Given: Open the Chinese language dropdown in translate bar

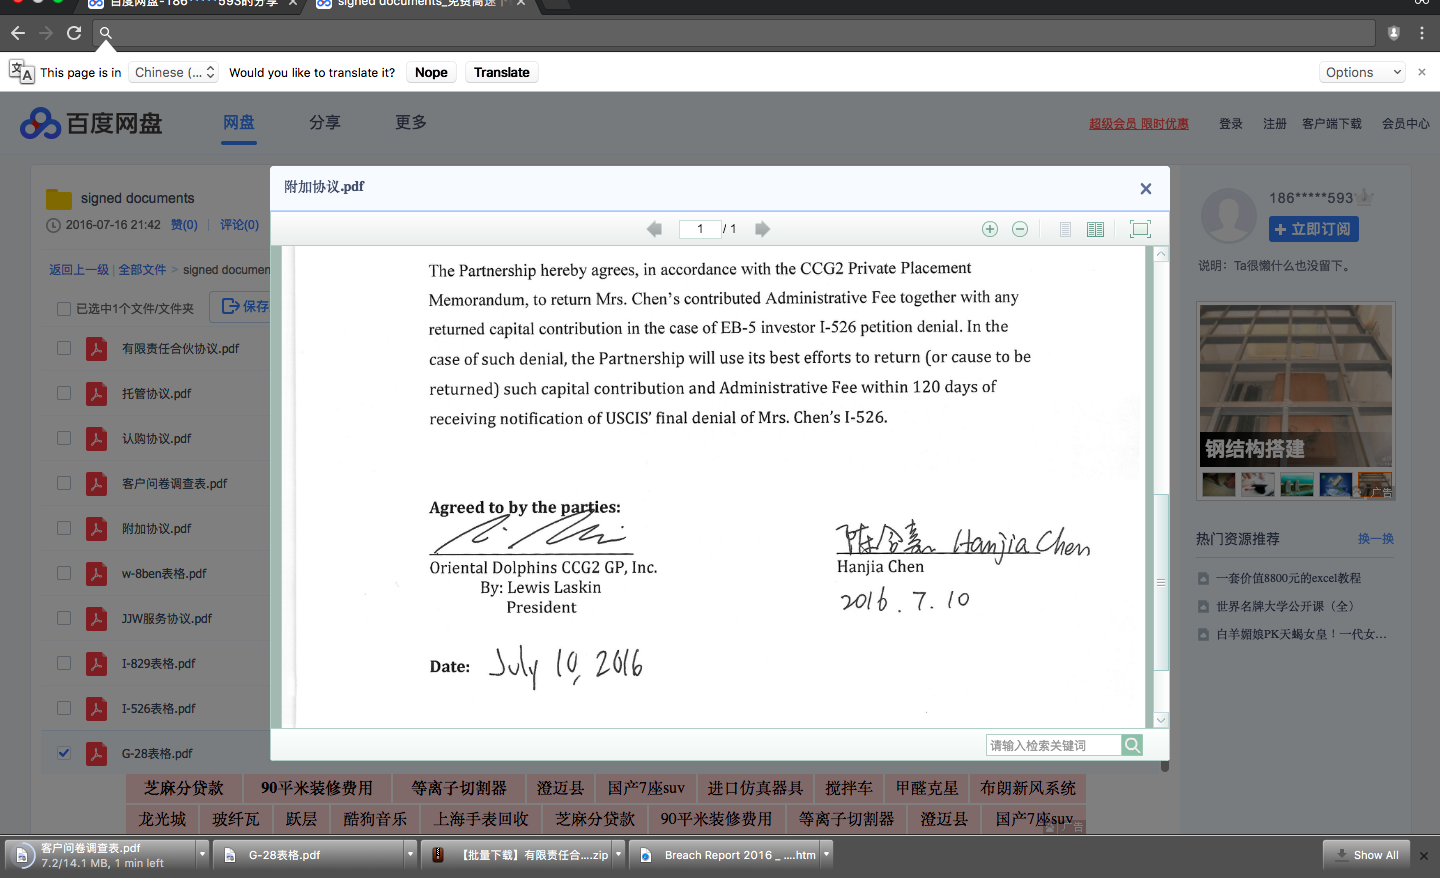Looking at the screenshot, I should [174, 72].
